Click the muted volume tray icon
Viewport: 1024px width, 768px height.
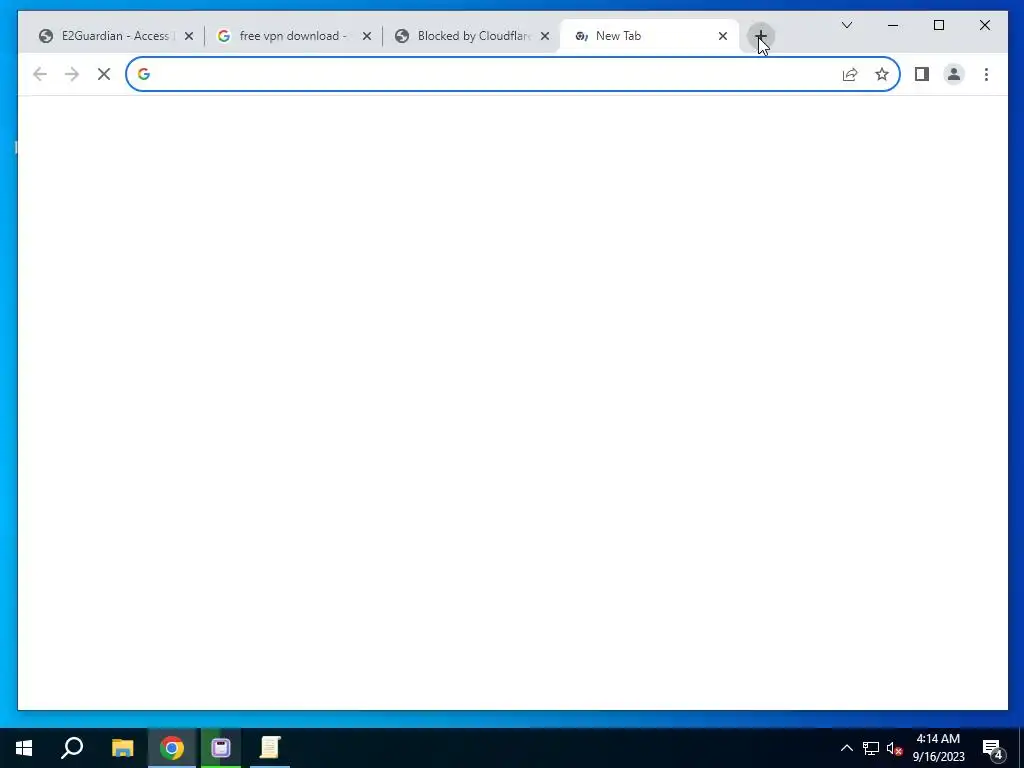pyautogui.click(x=895, y=748)
